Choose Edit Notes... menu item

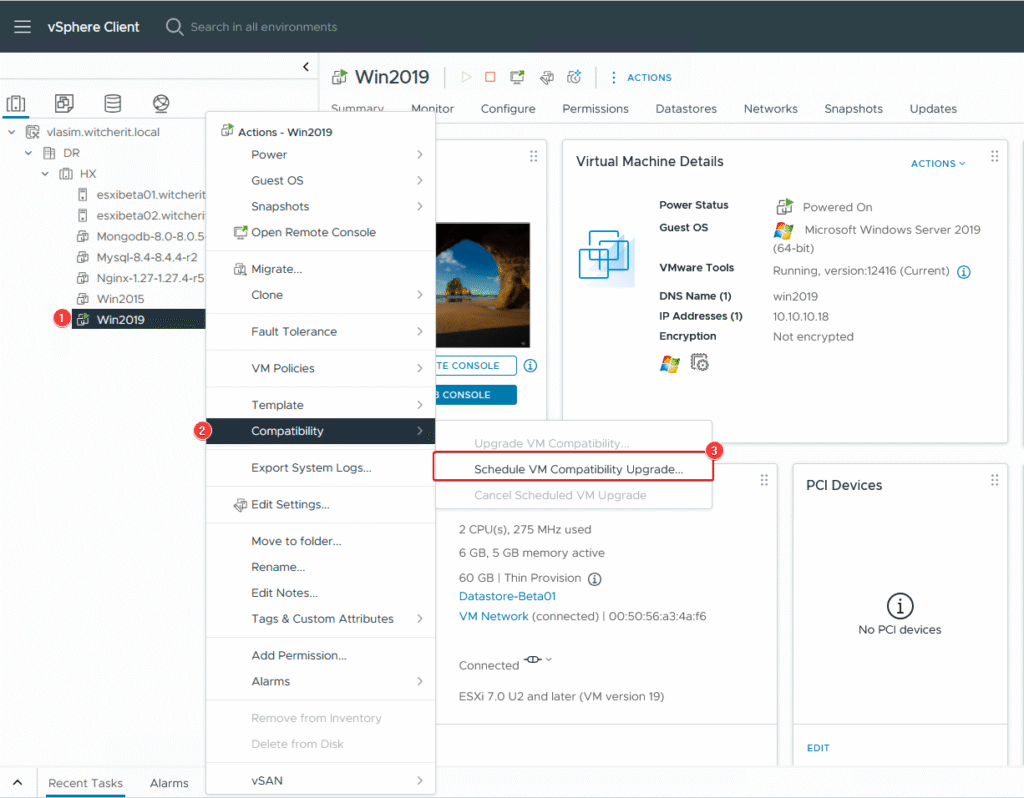[x=321, y=593]
